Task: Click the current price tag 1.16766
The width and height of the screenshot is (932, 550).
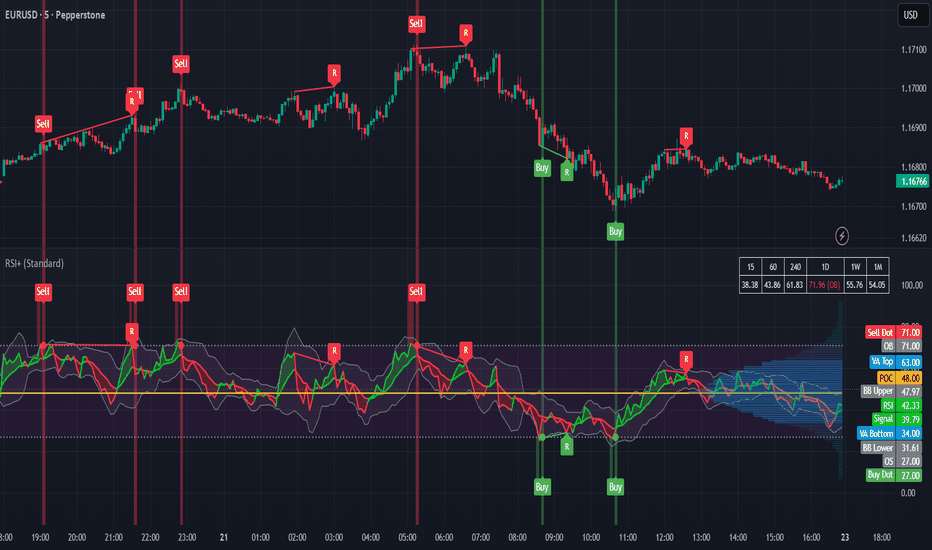Action: (912, 181)
